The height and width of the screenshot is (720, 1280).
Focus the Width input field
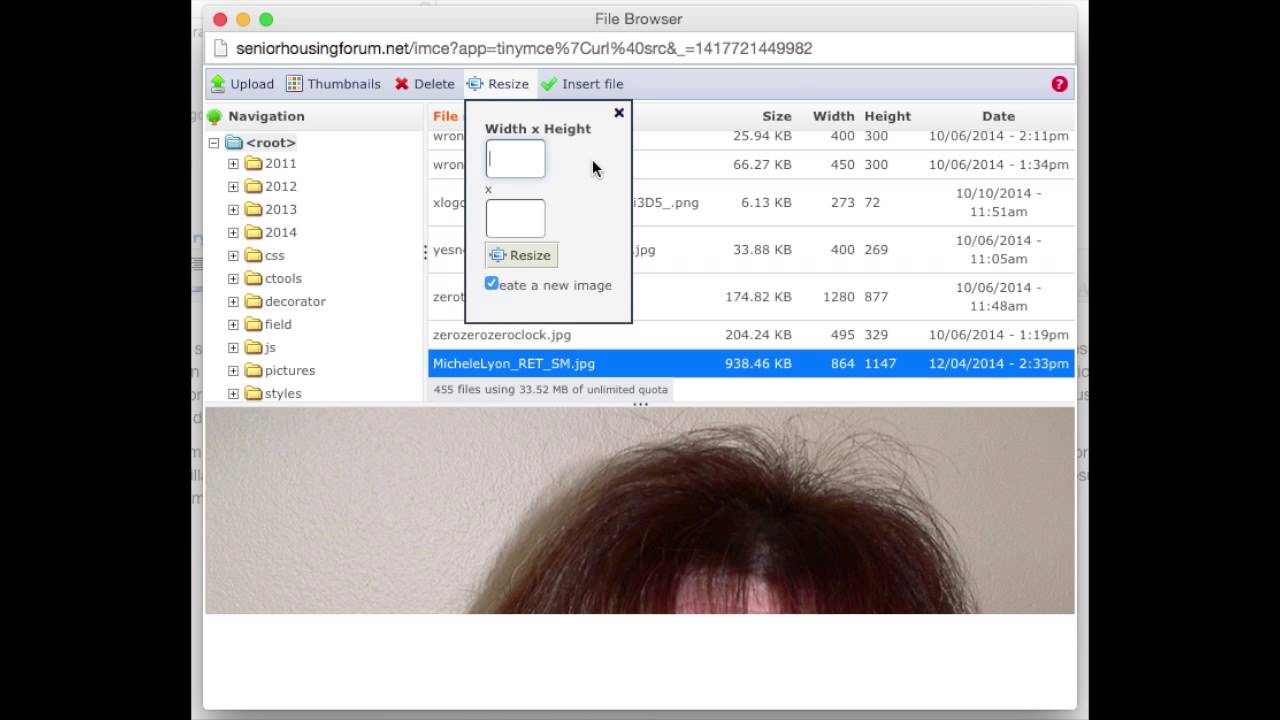coord(515,159)
